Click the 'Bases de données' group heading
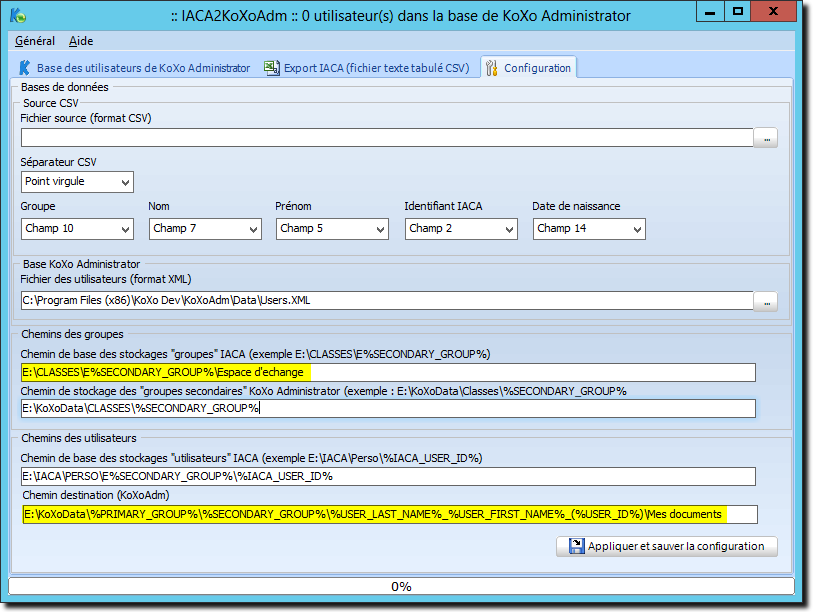 pos(65,87)
